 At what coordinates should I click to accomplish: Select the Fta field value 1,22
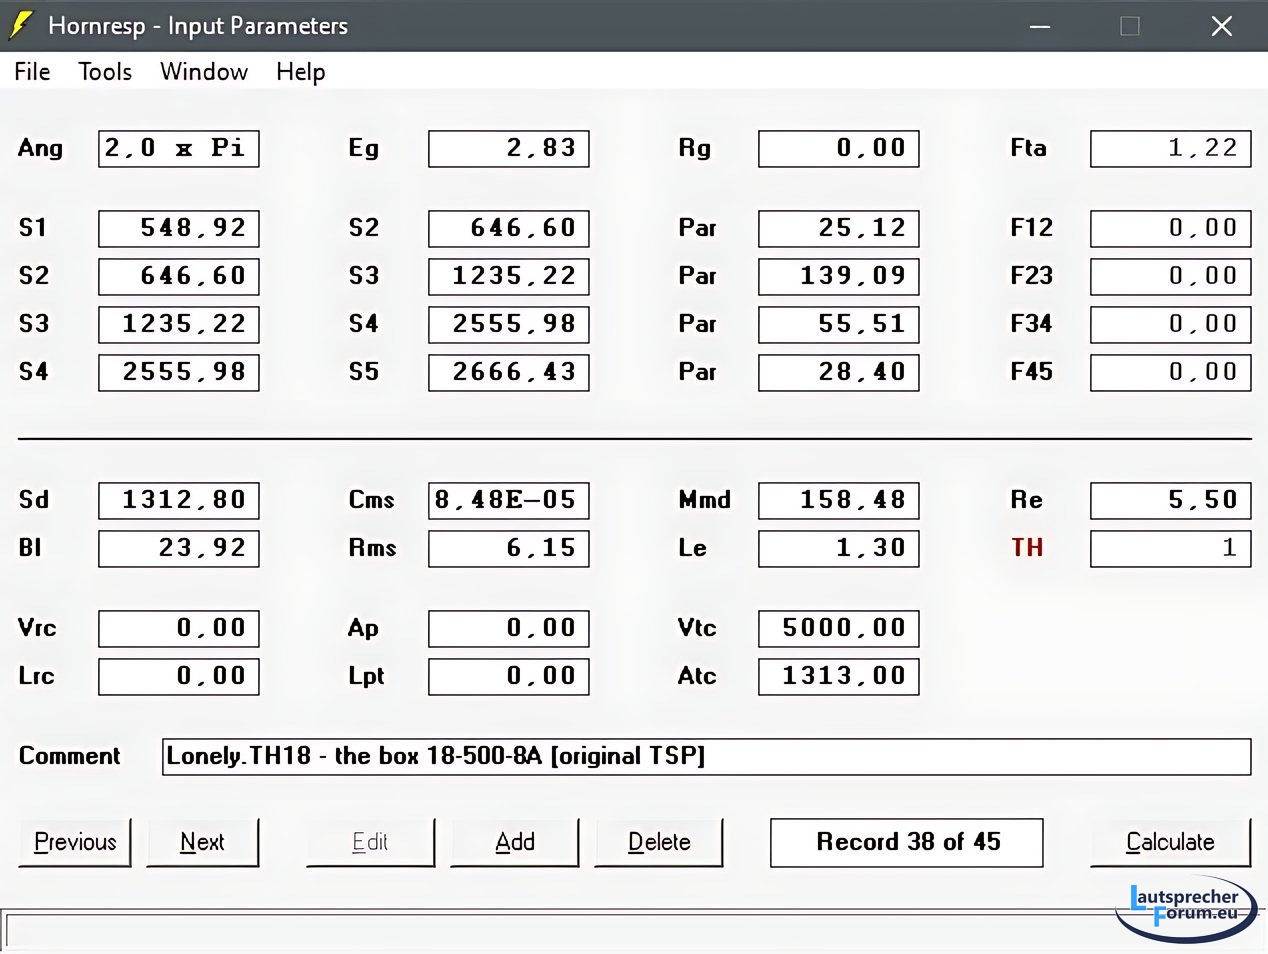1170,149
